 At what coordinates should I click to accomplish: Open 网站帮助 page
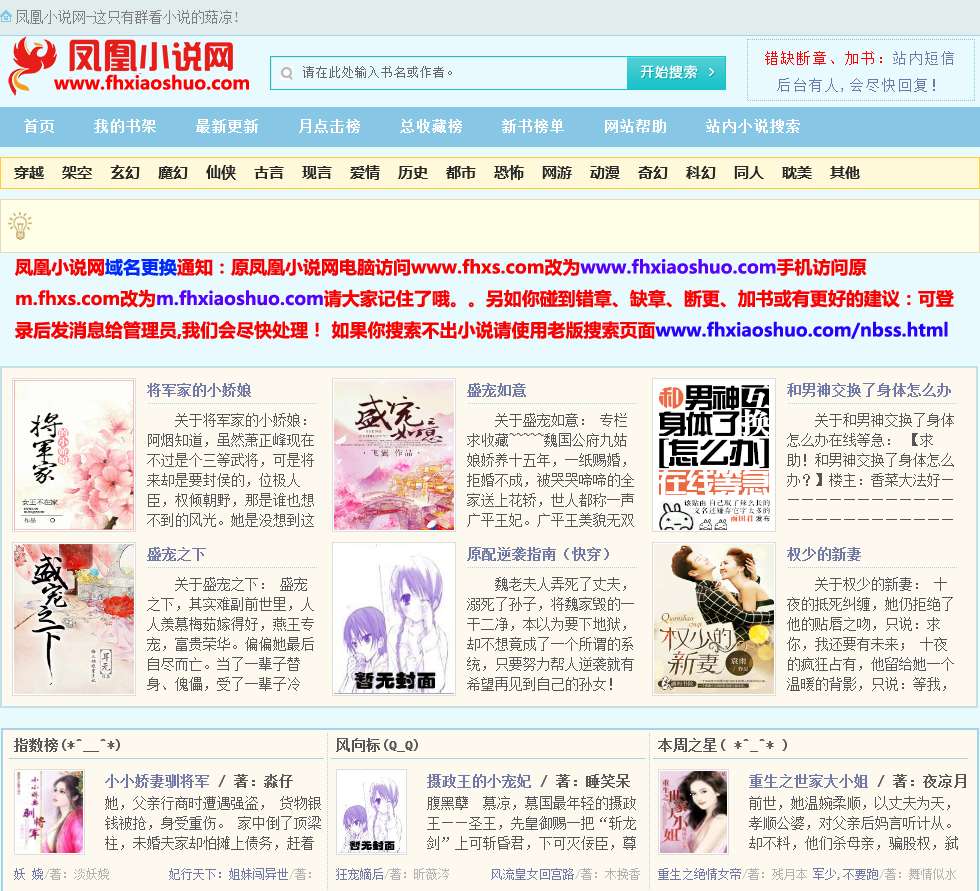coord(635,126)
